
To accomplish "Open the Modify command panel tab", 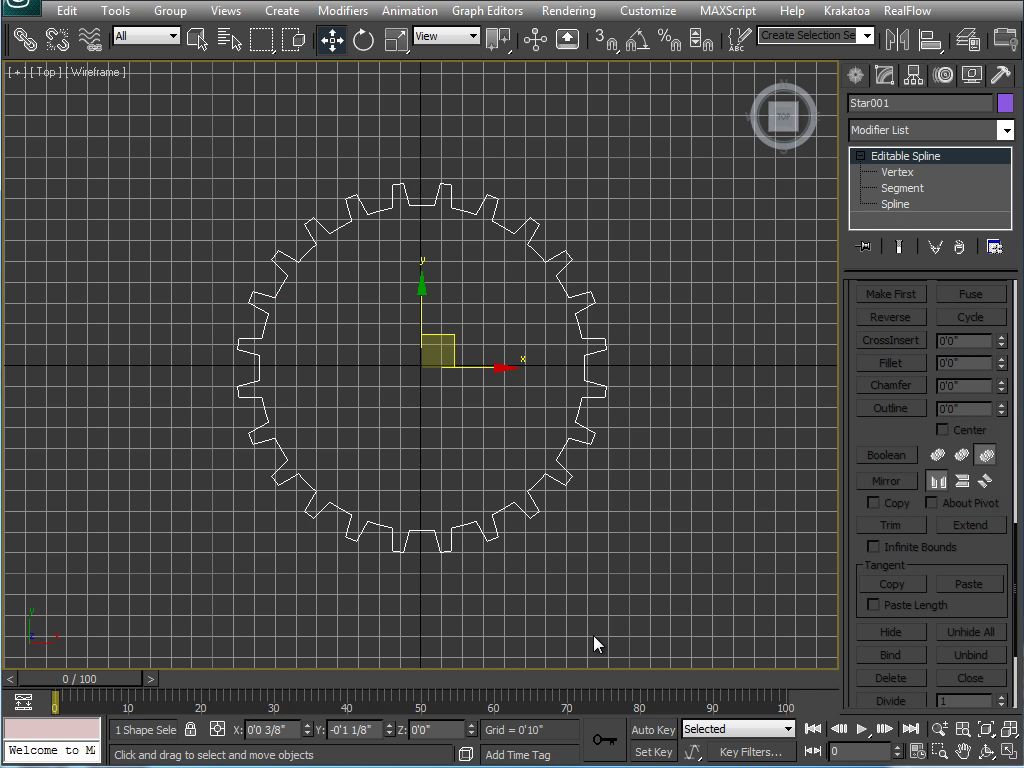I will [884, 75].
